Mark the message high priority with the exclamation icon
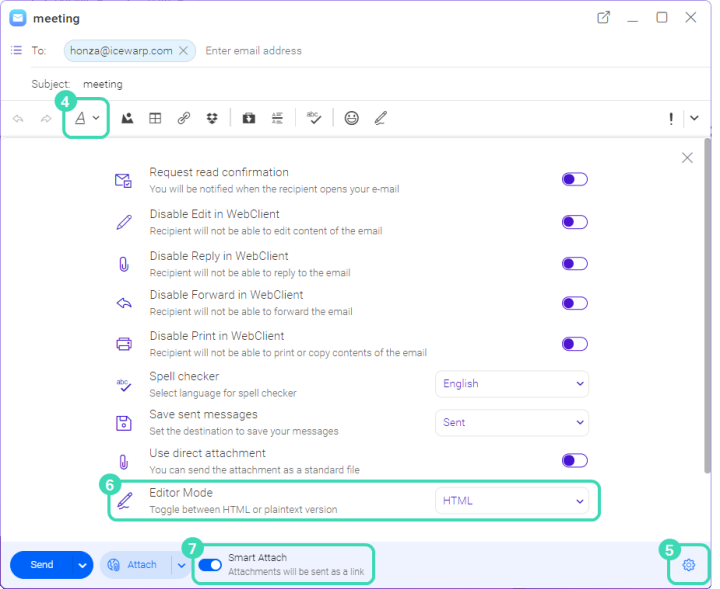 click(671, 118)
